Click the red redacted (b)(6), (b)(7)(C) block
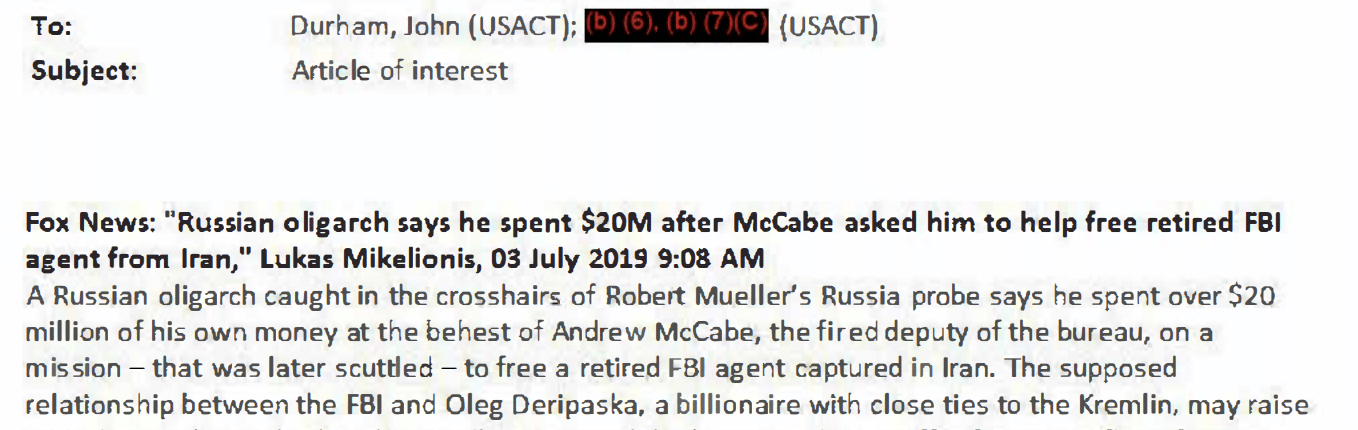1358x430 pixels. pyautogui.click(x=676, y=26)
